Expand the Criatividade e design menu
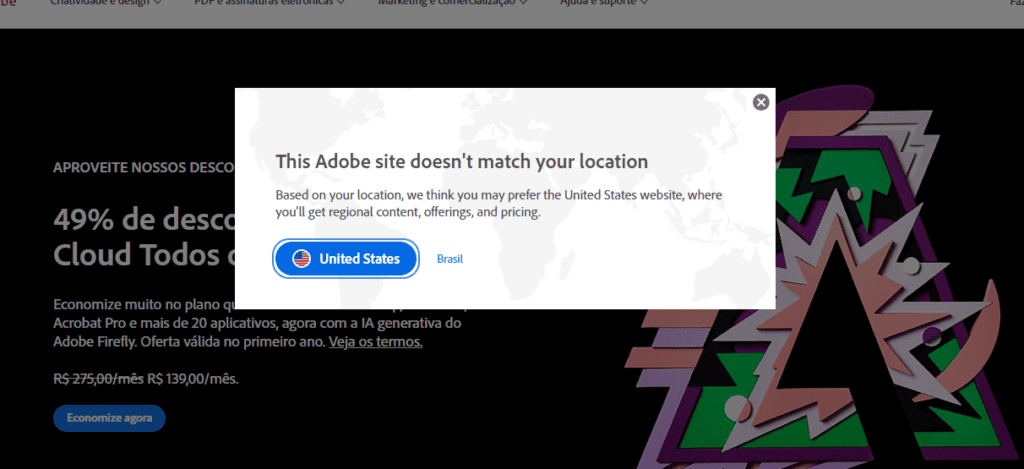Image resolution: width=1024 pixels, height=469 pixels. pos(106,3)
